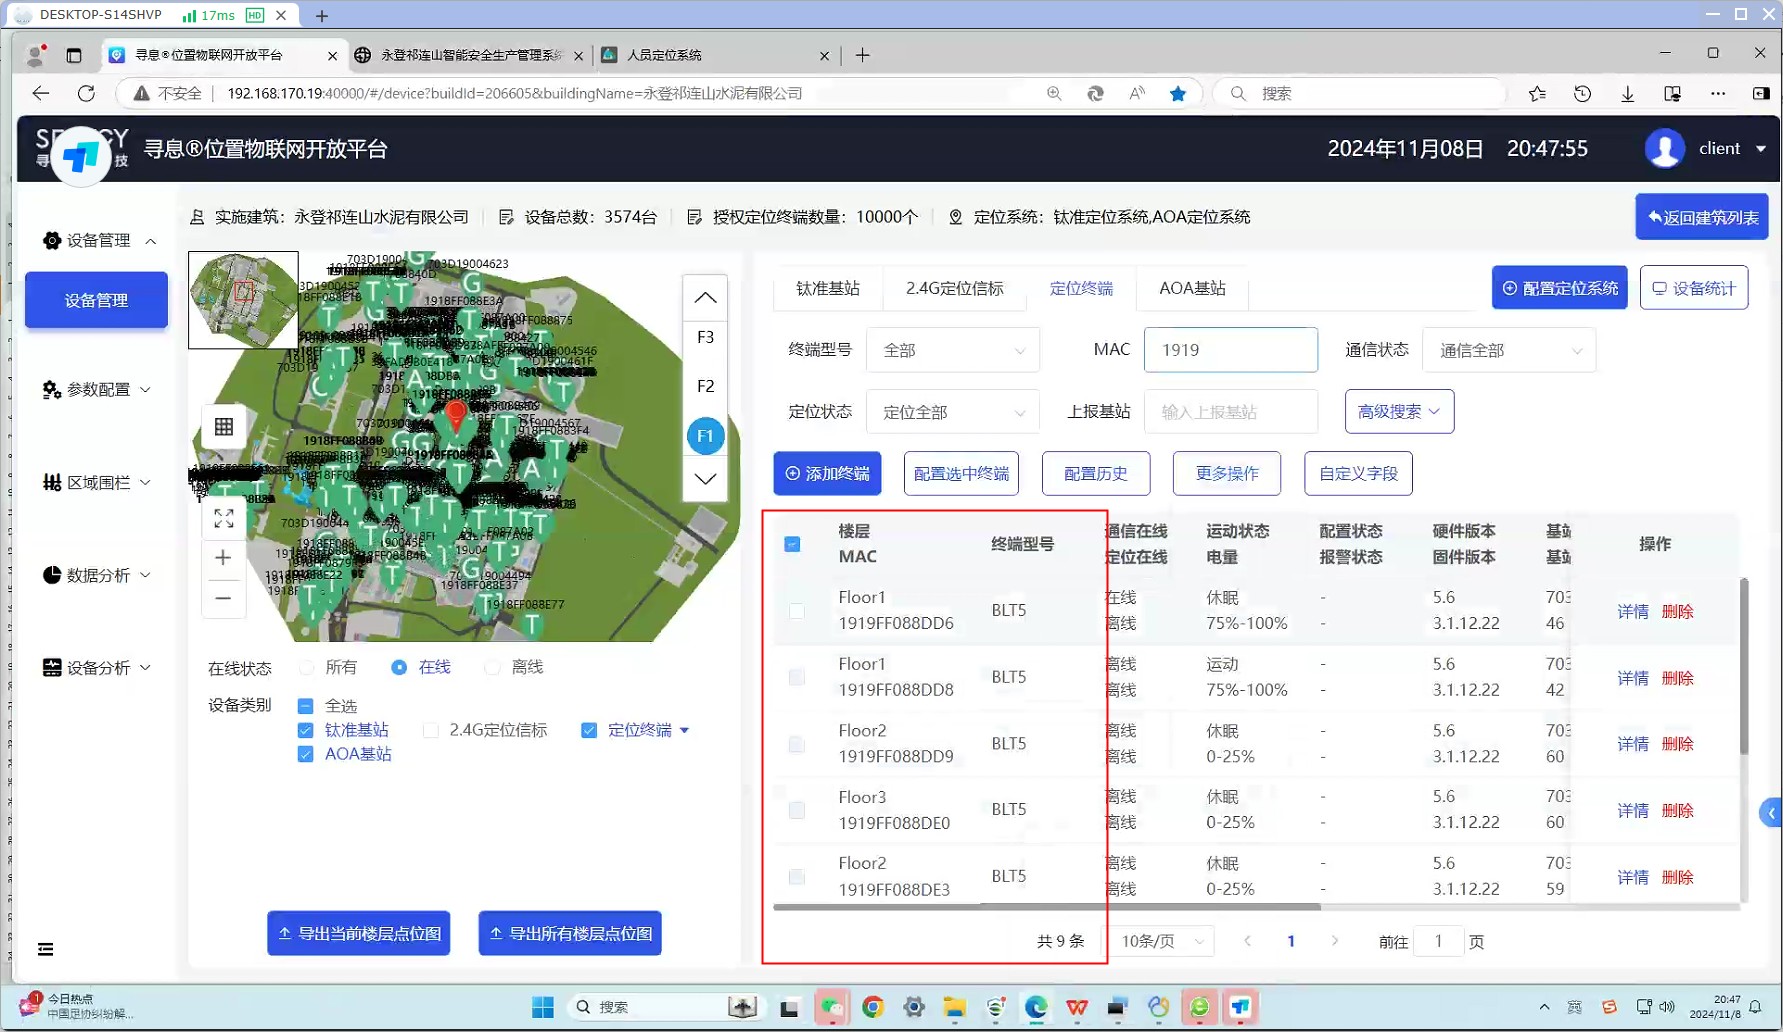Screen dimensions: 1783x1032
Task: Go up one floor with the up chevron
Action: pos(705,298)
